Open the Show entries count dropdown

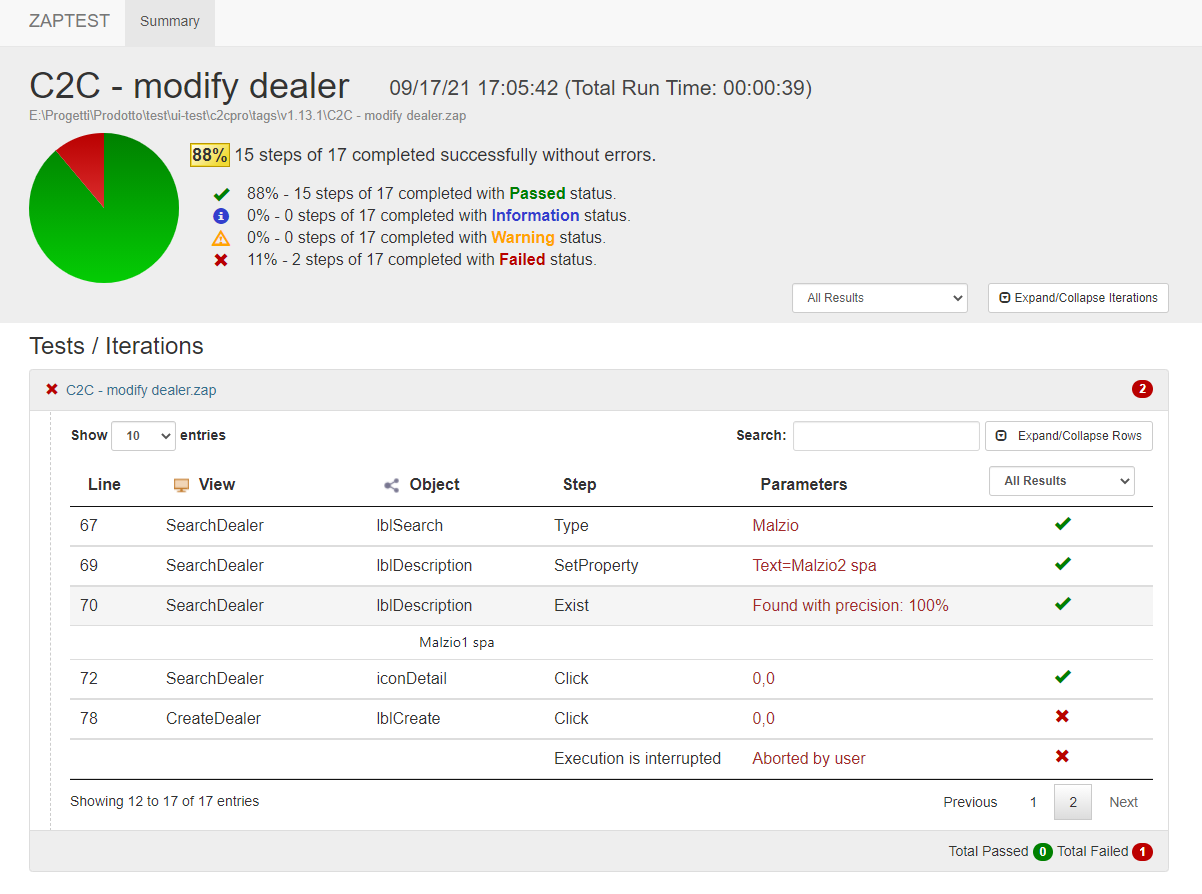point(143,436)
